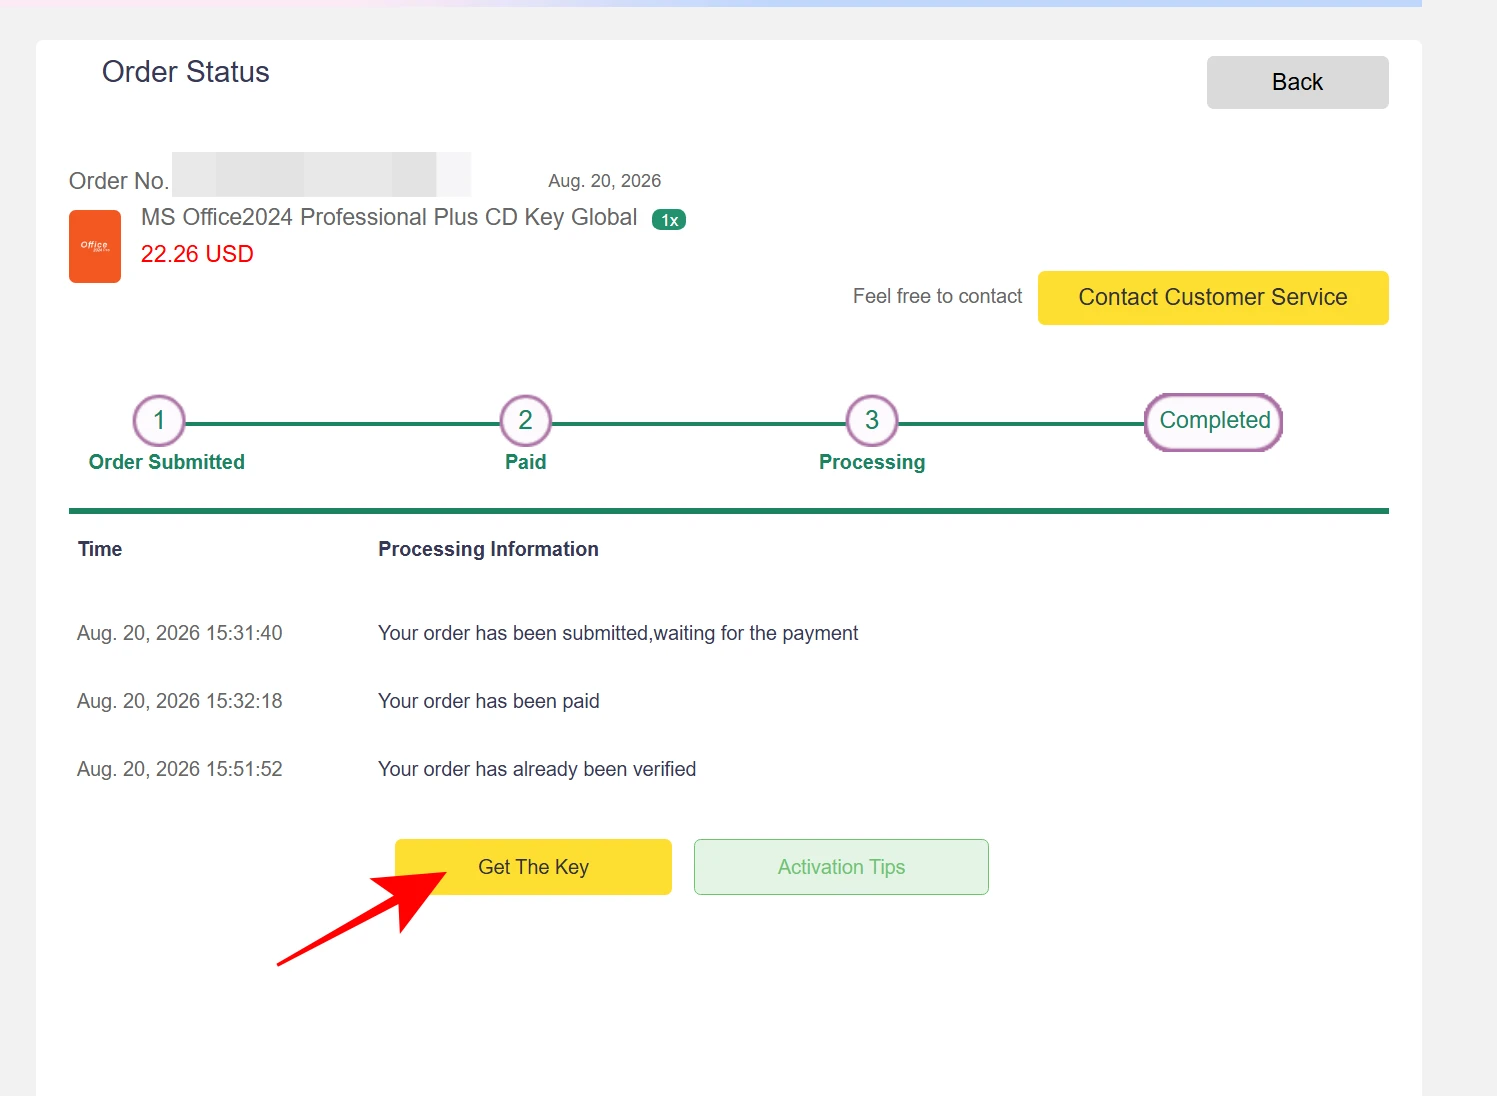Select step 1 Order Submitted circle
This screenshot has width=1497, height=1096.
pyautogui.click(x=159, y=421)
